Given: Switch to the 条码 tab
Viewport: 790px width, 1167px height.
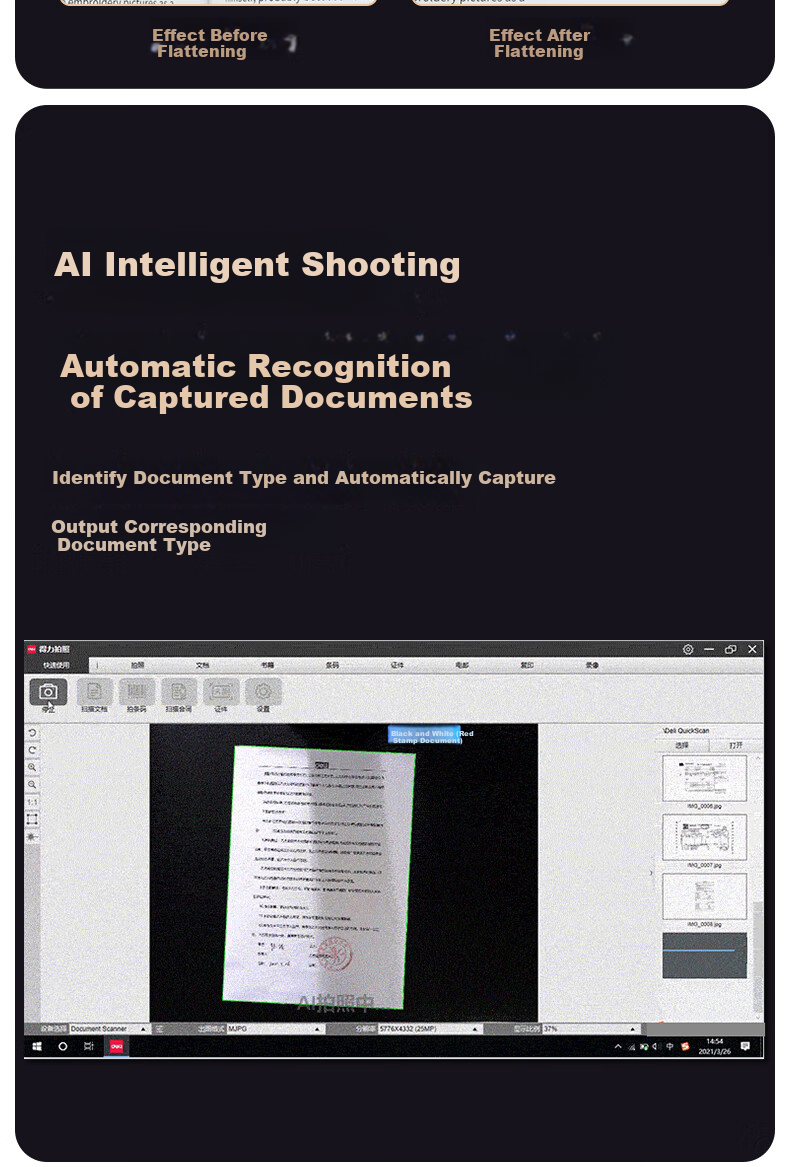Looking at the screenshot, I should click(x=332, y=665).
